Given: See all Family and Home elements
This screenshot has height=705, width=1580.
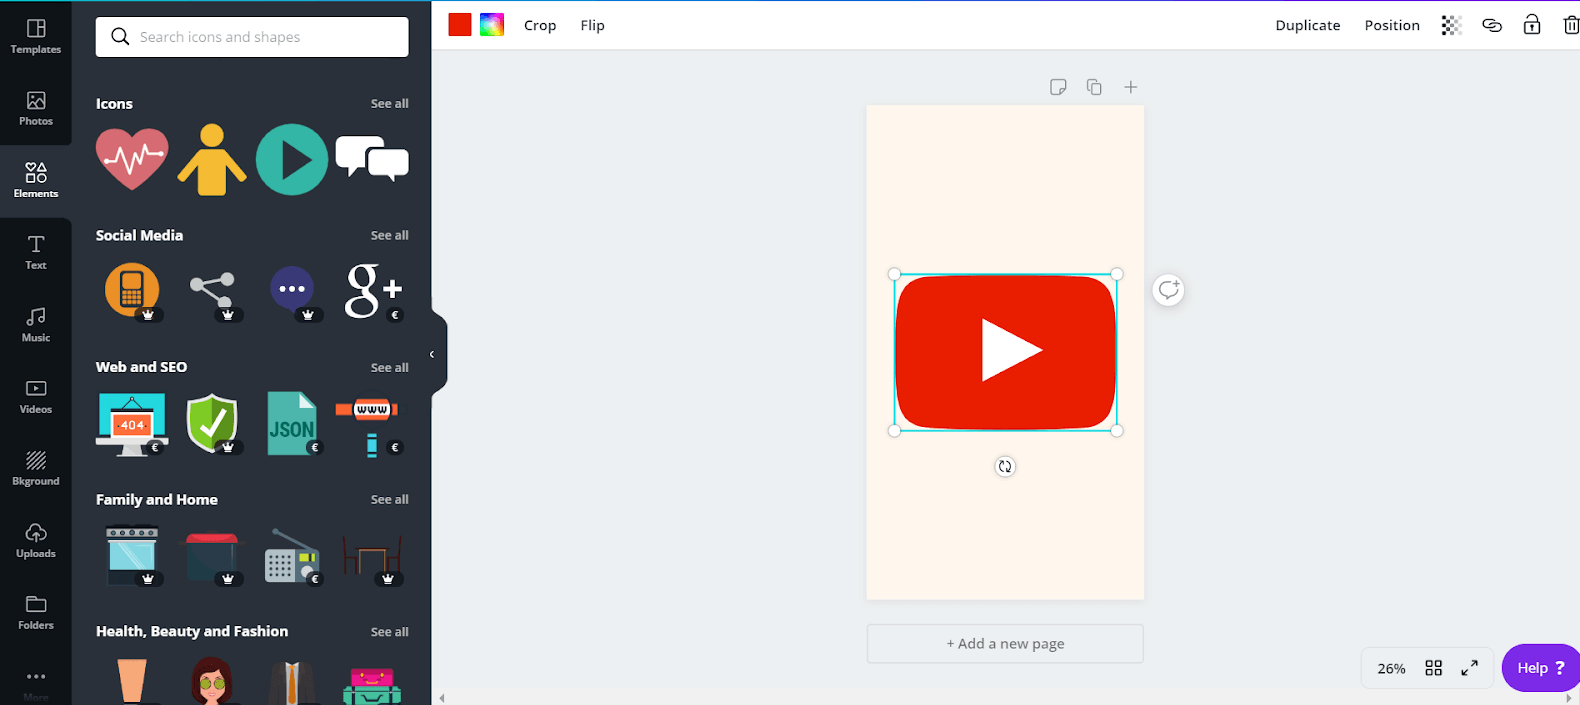Looking at the screenshot, I should (x=389, y=500).
